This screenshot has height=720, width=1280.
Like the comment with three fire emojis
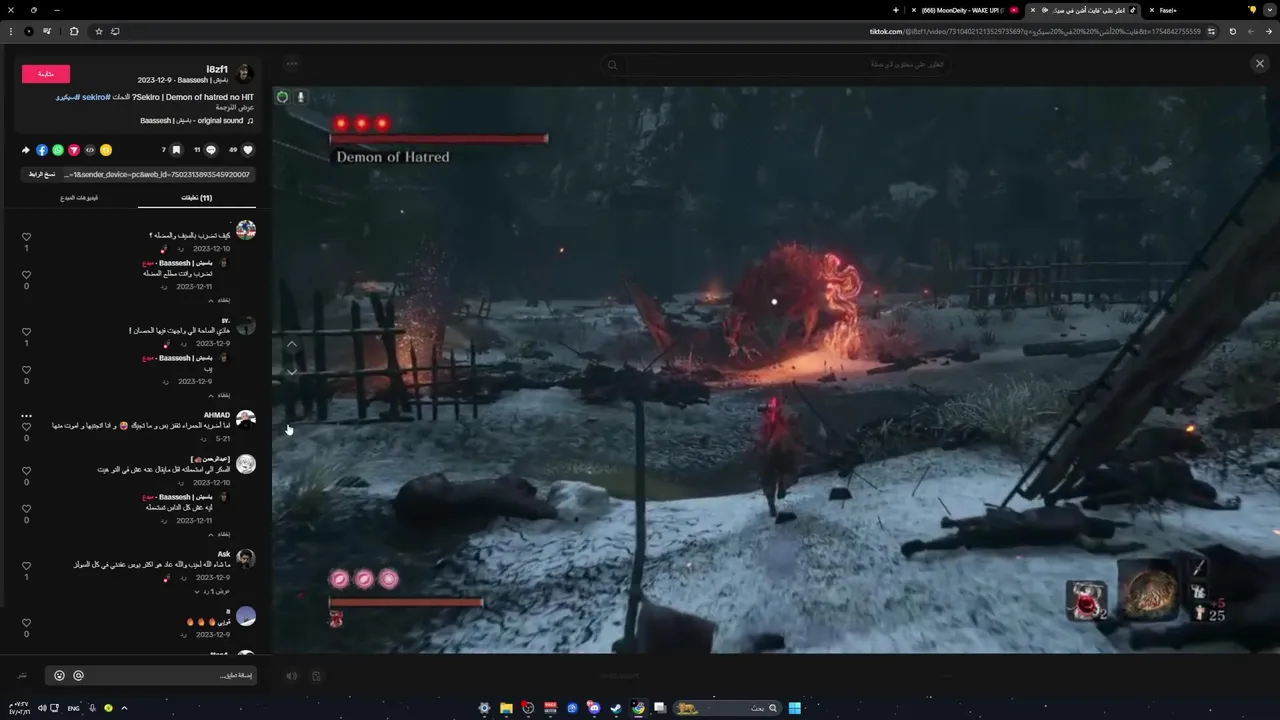pos(26,623)
